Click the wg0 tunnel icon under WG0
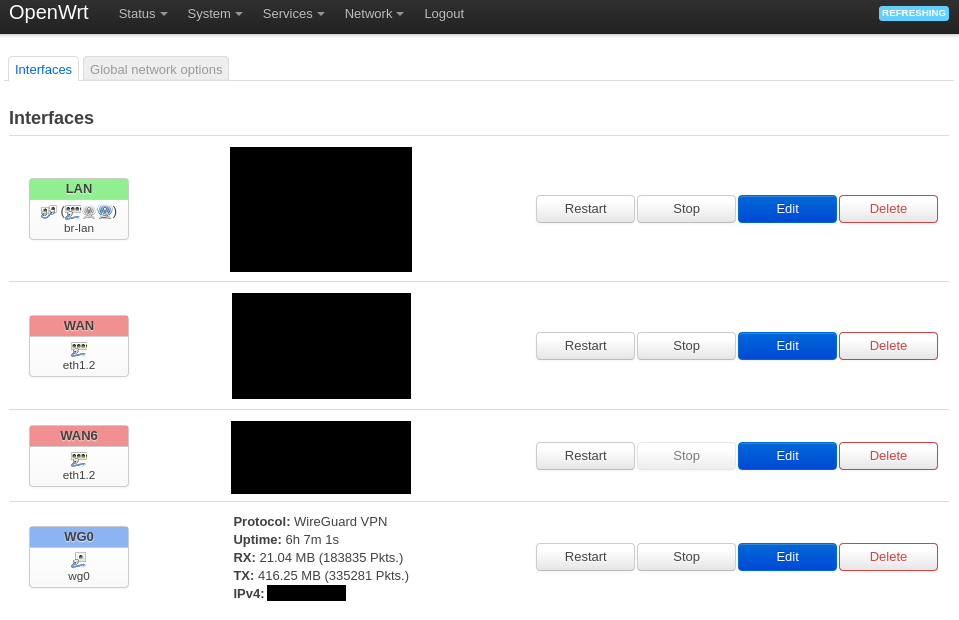This screenshot has width=959, height=620. [x=79, y=560]
